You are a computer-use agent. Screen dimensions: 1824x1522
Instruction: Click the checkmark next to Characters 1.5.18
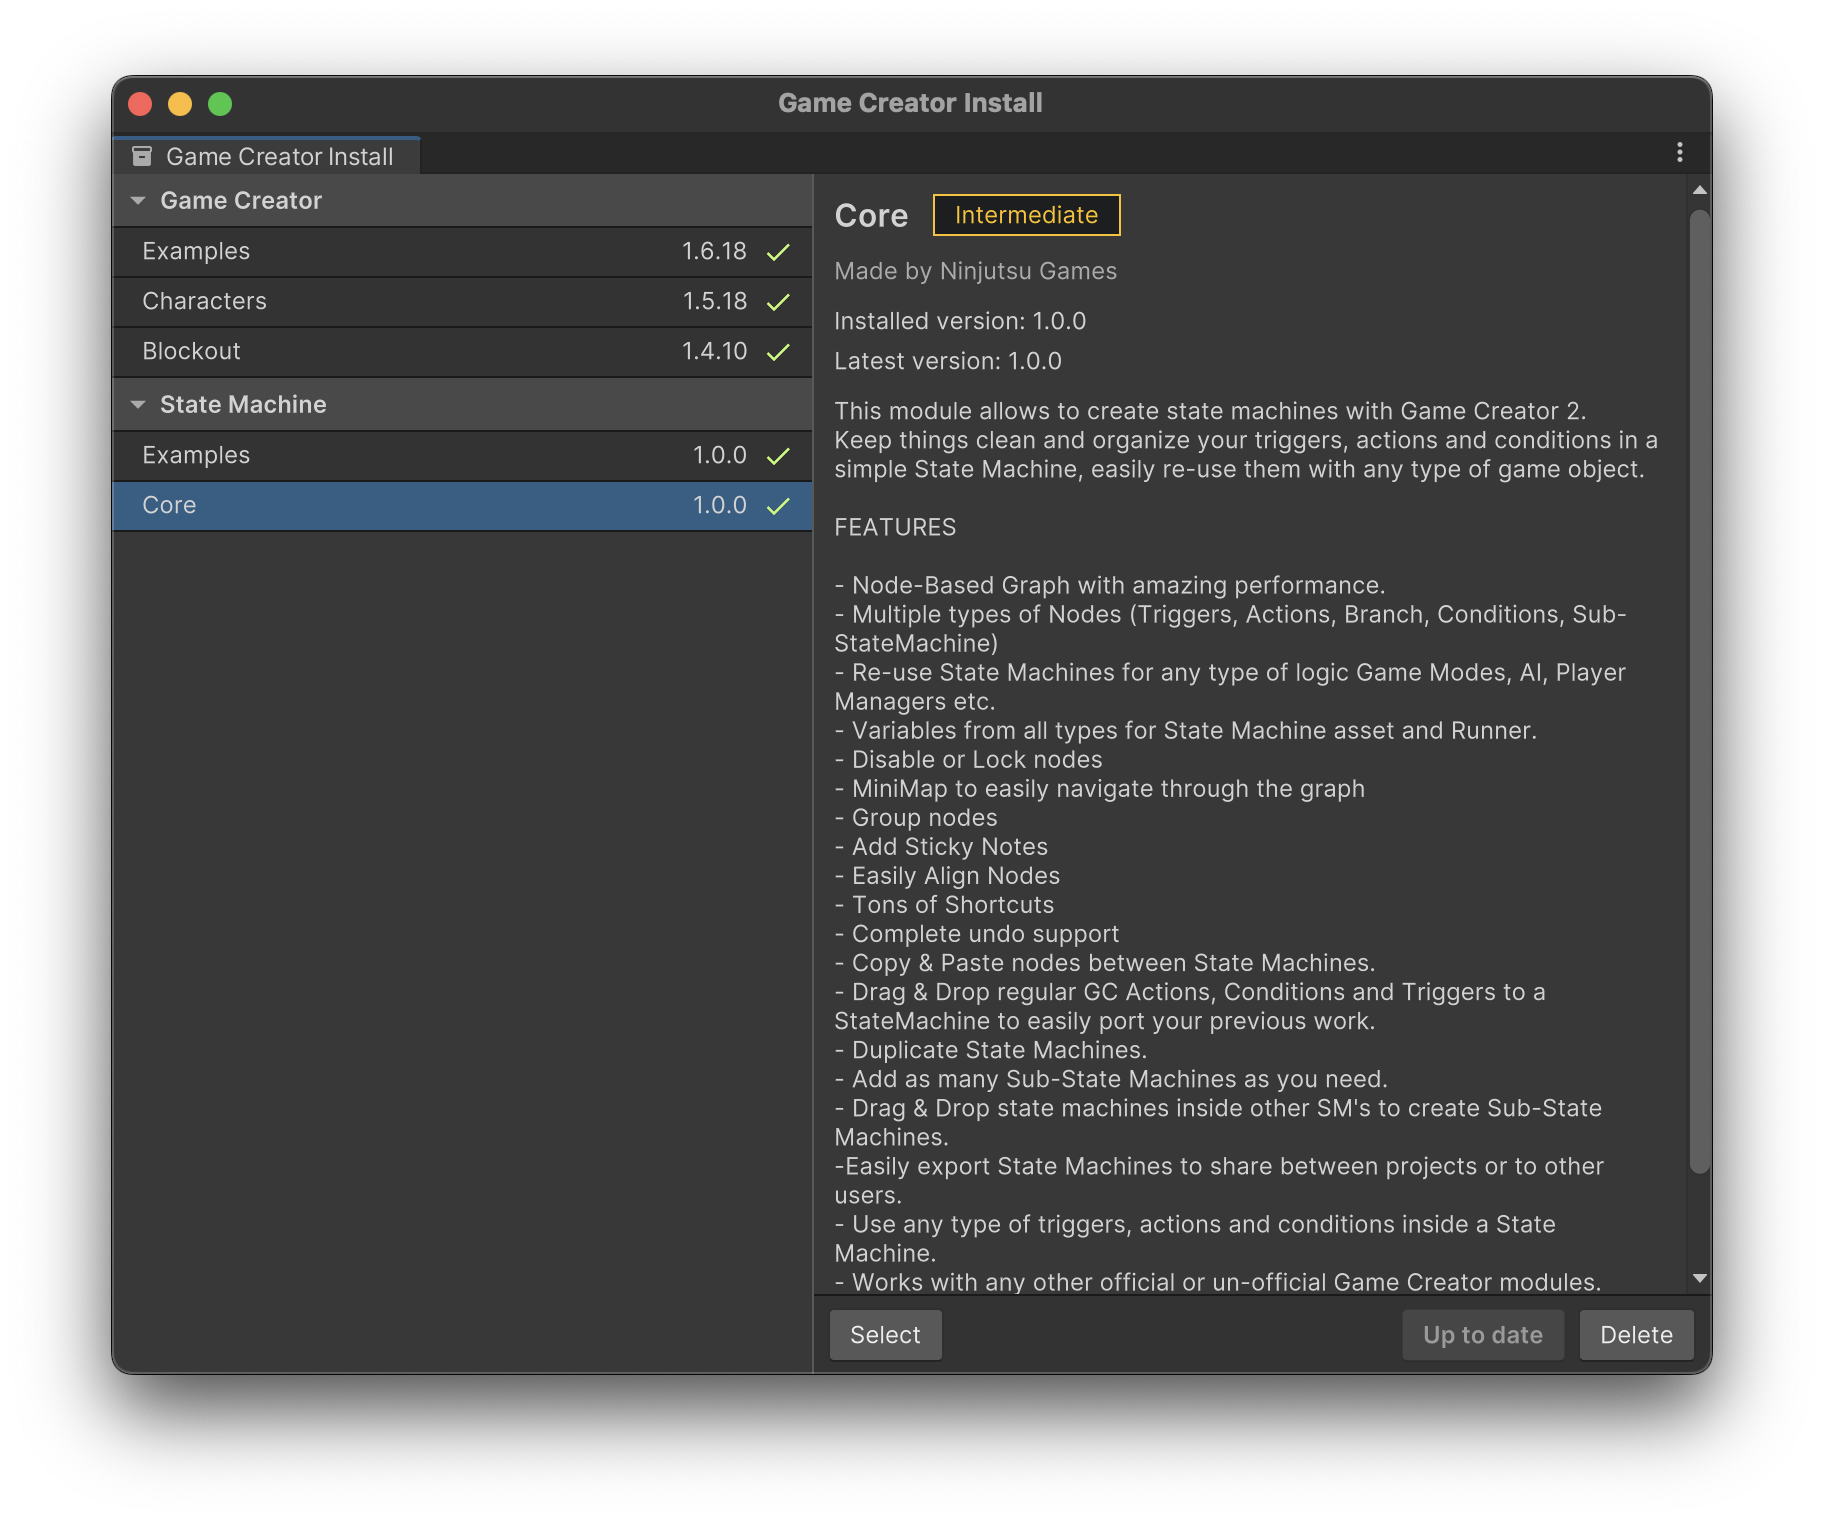click(x=778, y=302)
